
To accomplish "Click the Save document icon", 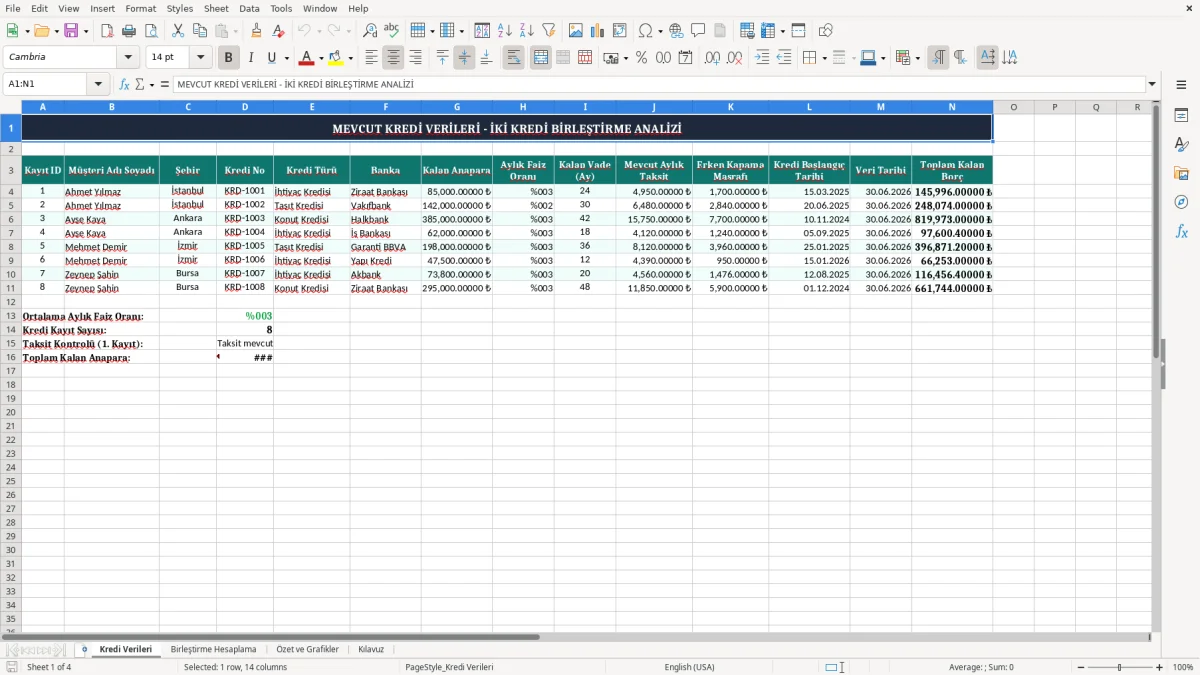I will (71, 31).
